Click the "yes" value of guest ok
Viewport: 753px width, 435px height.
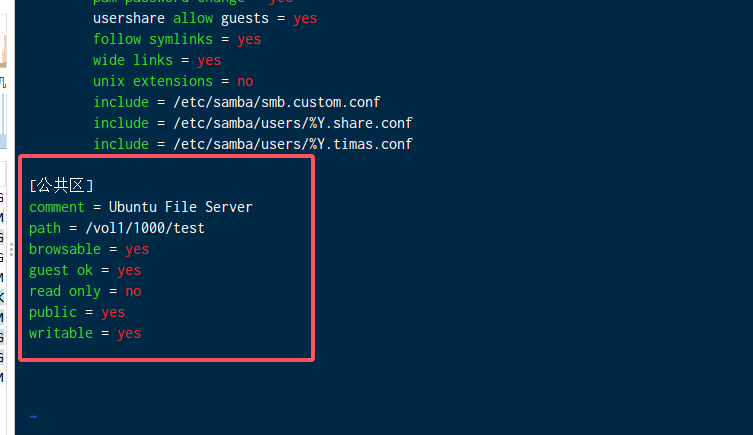[x=129, y=270]
